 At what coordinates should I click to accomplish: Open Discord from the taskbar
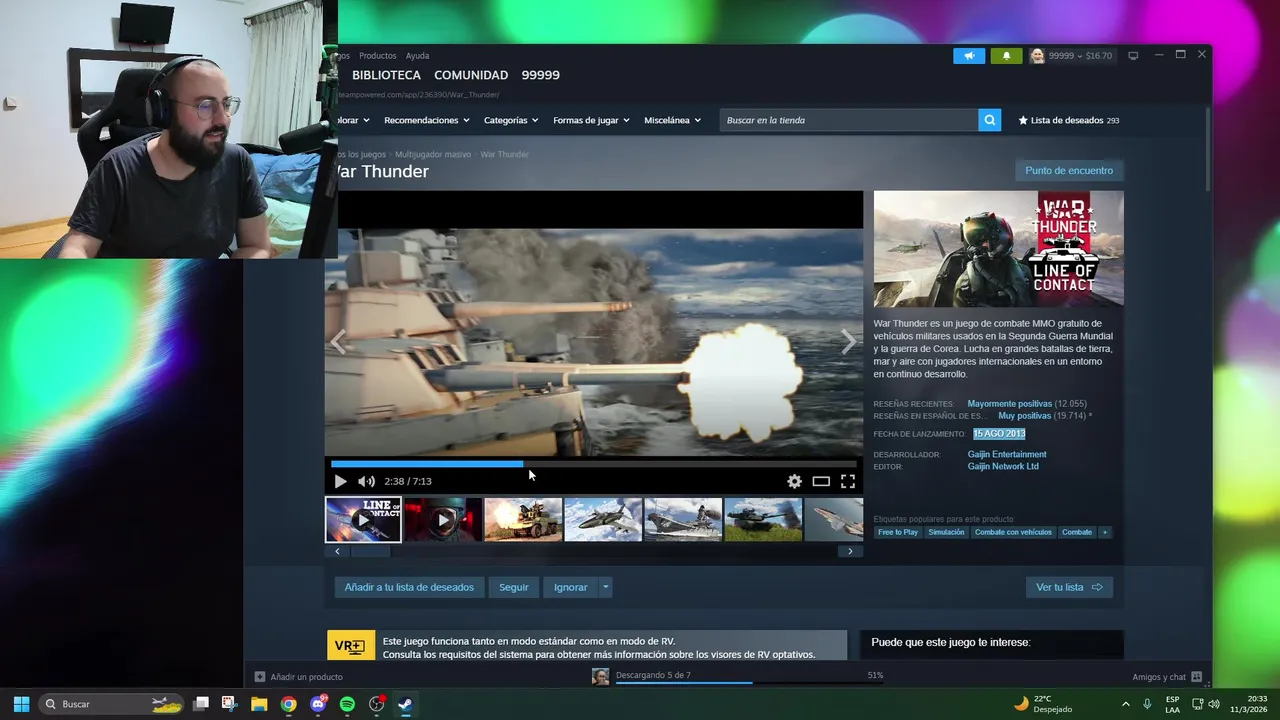click(318, 704)
